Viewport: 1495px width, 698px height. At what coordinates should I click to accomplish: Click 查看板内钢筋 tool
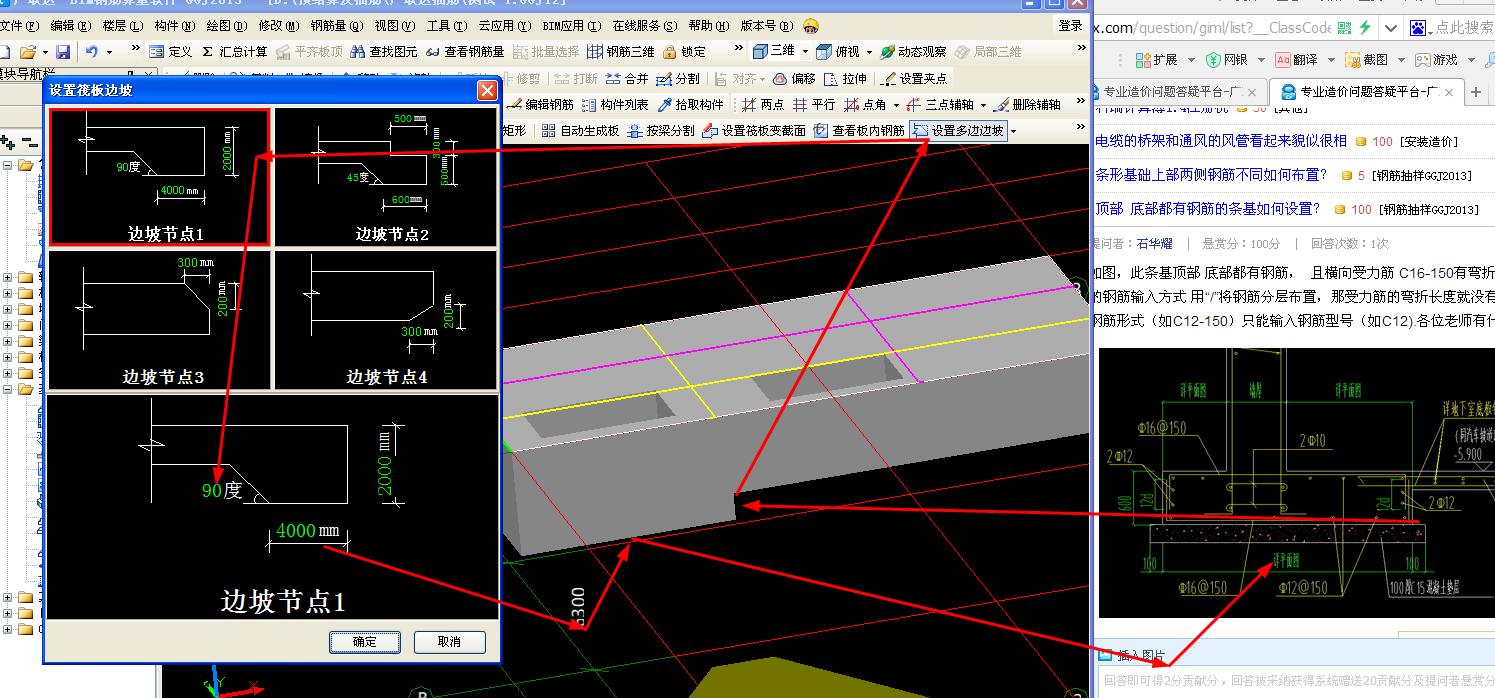(x=860, y=130)
